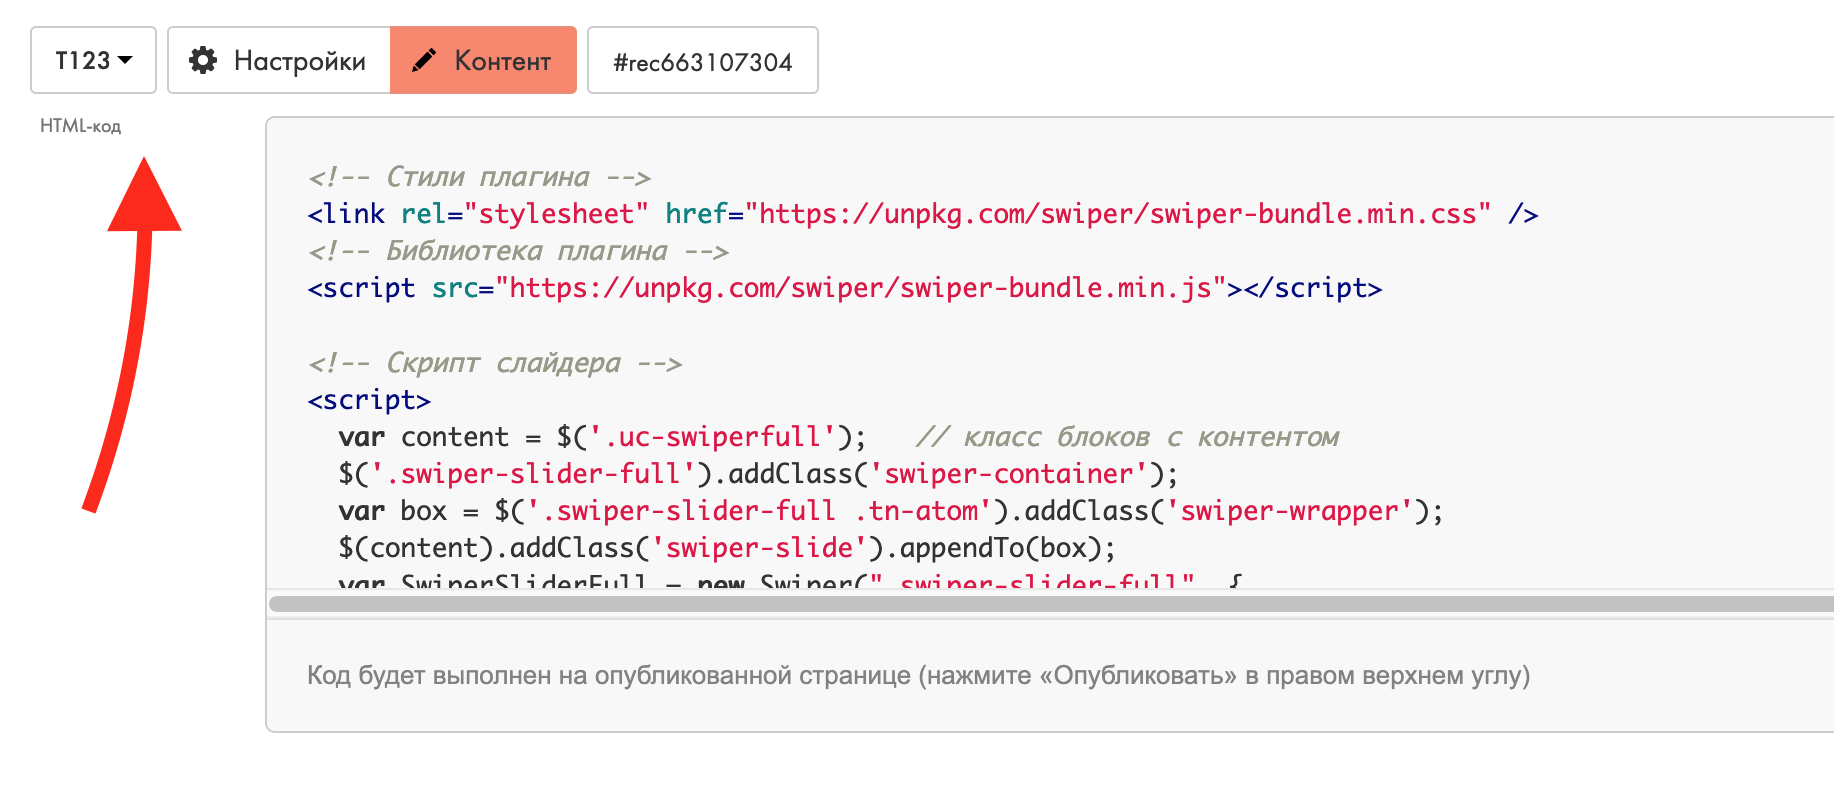The image size is (1834, 806).
Task: Click the gear icon in Настройки
Action: [x=203, y=60]
